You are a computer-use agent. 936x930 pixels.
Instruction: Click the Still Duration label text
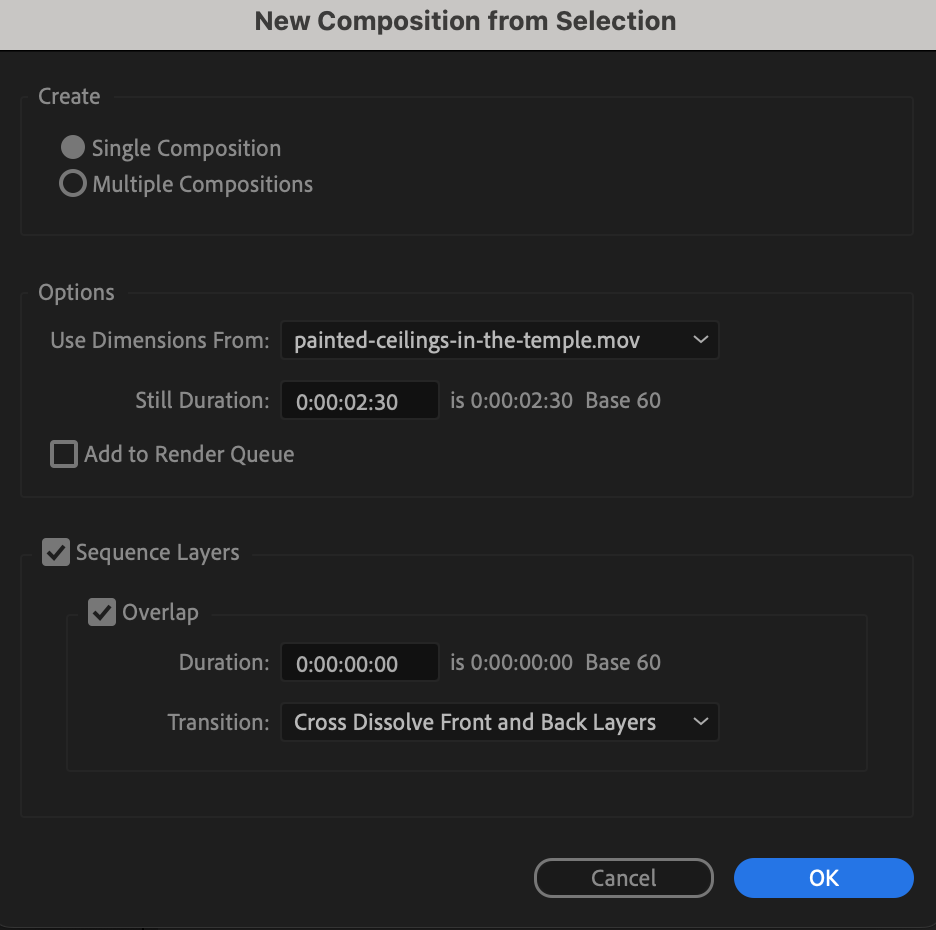coord(202,401)
